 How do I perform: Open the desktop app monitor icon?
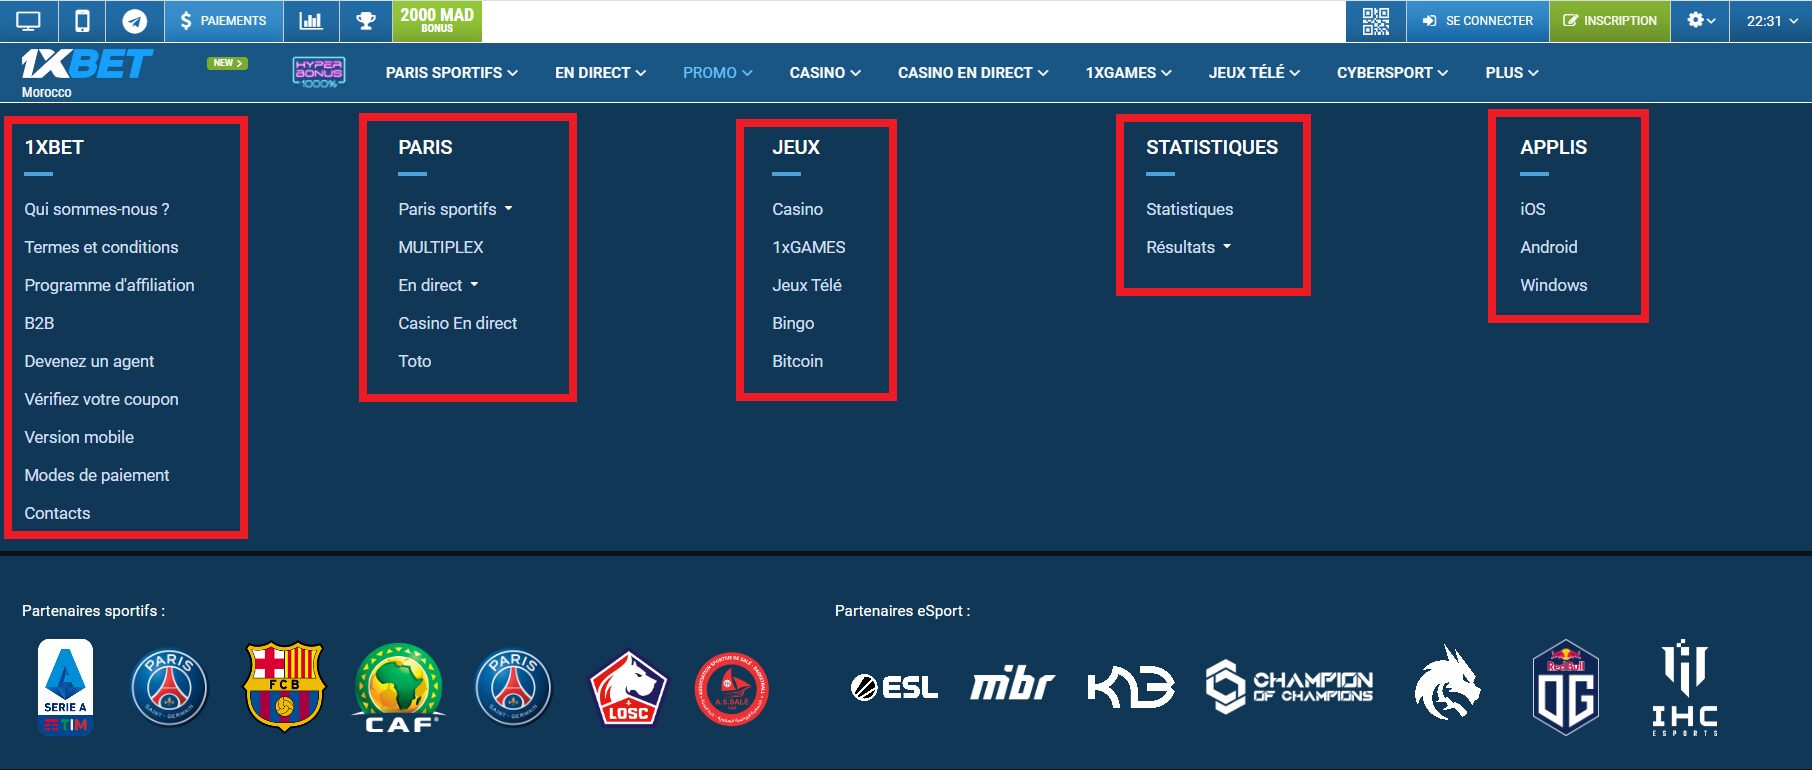pyautogui.click(x=29, y=21)
